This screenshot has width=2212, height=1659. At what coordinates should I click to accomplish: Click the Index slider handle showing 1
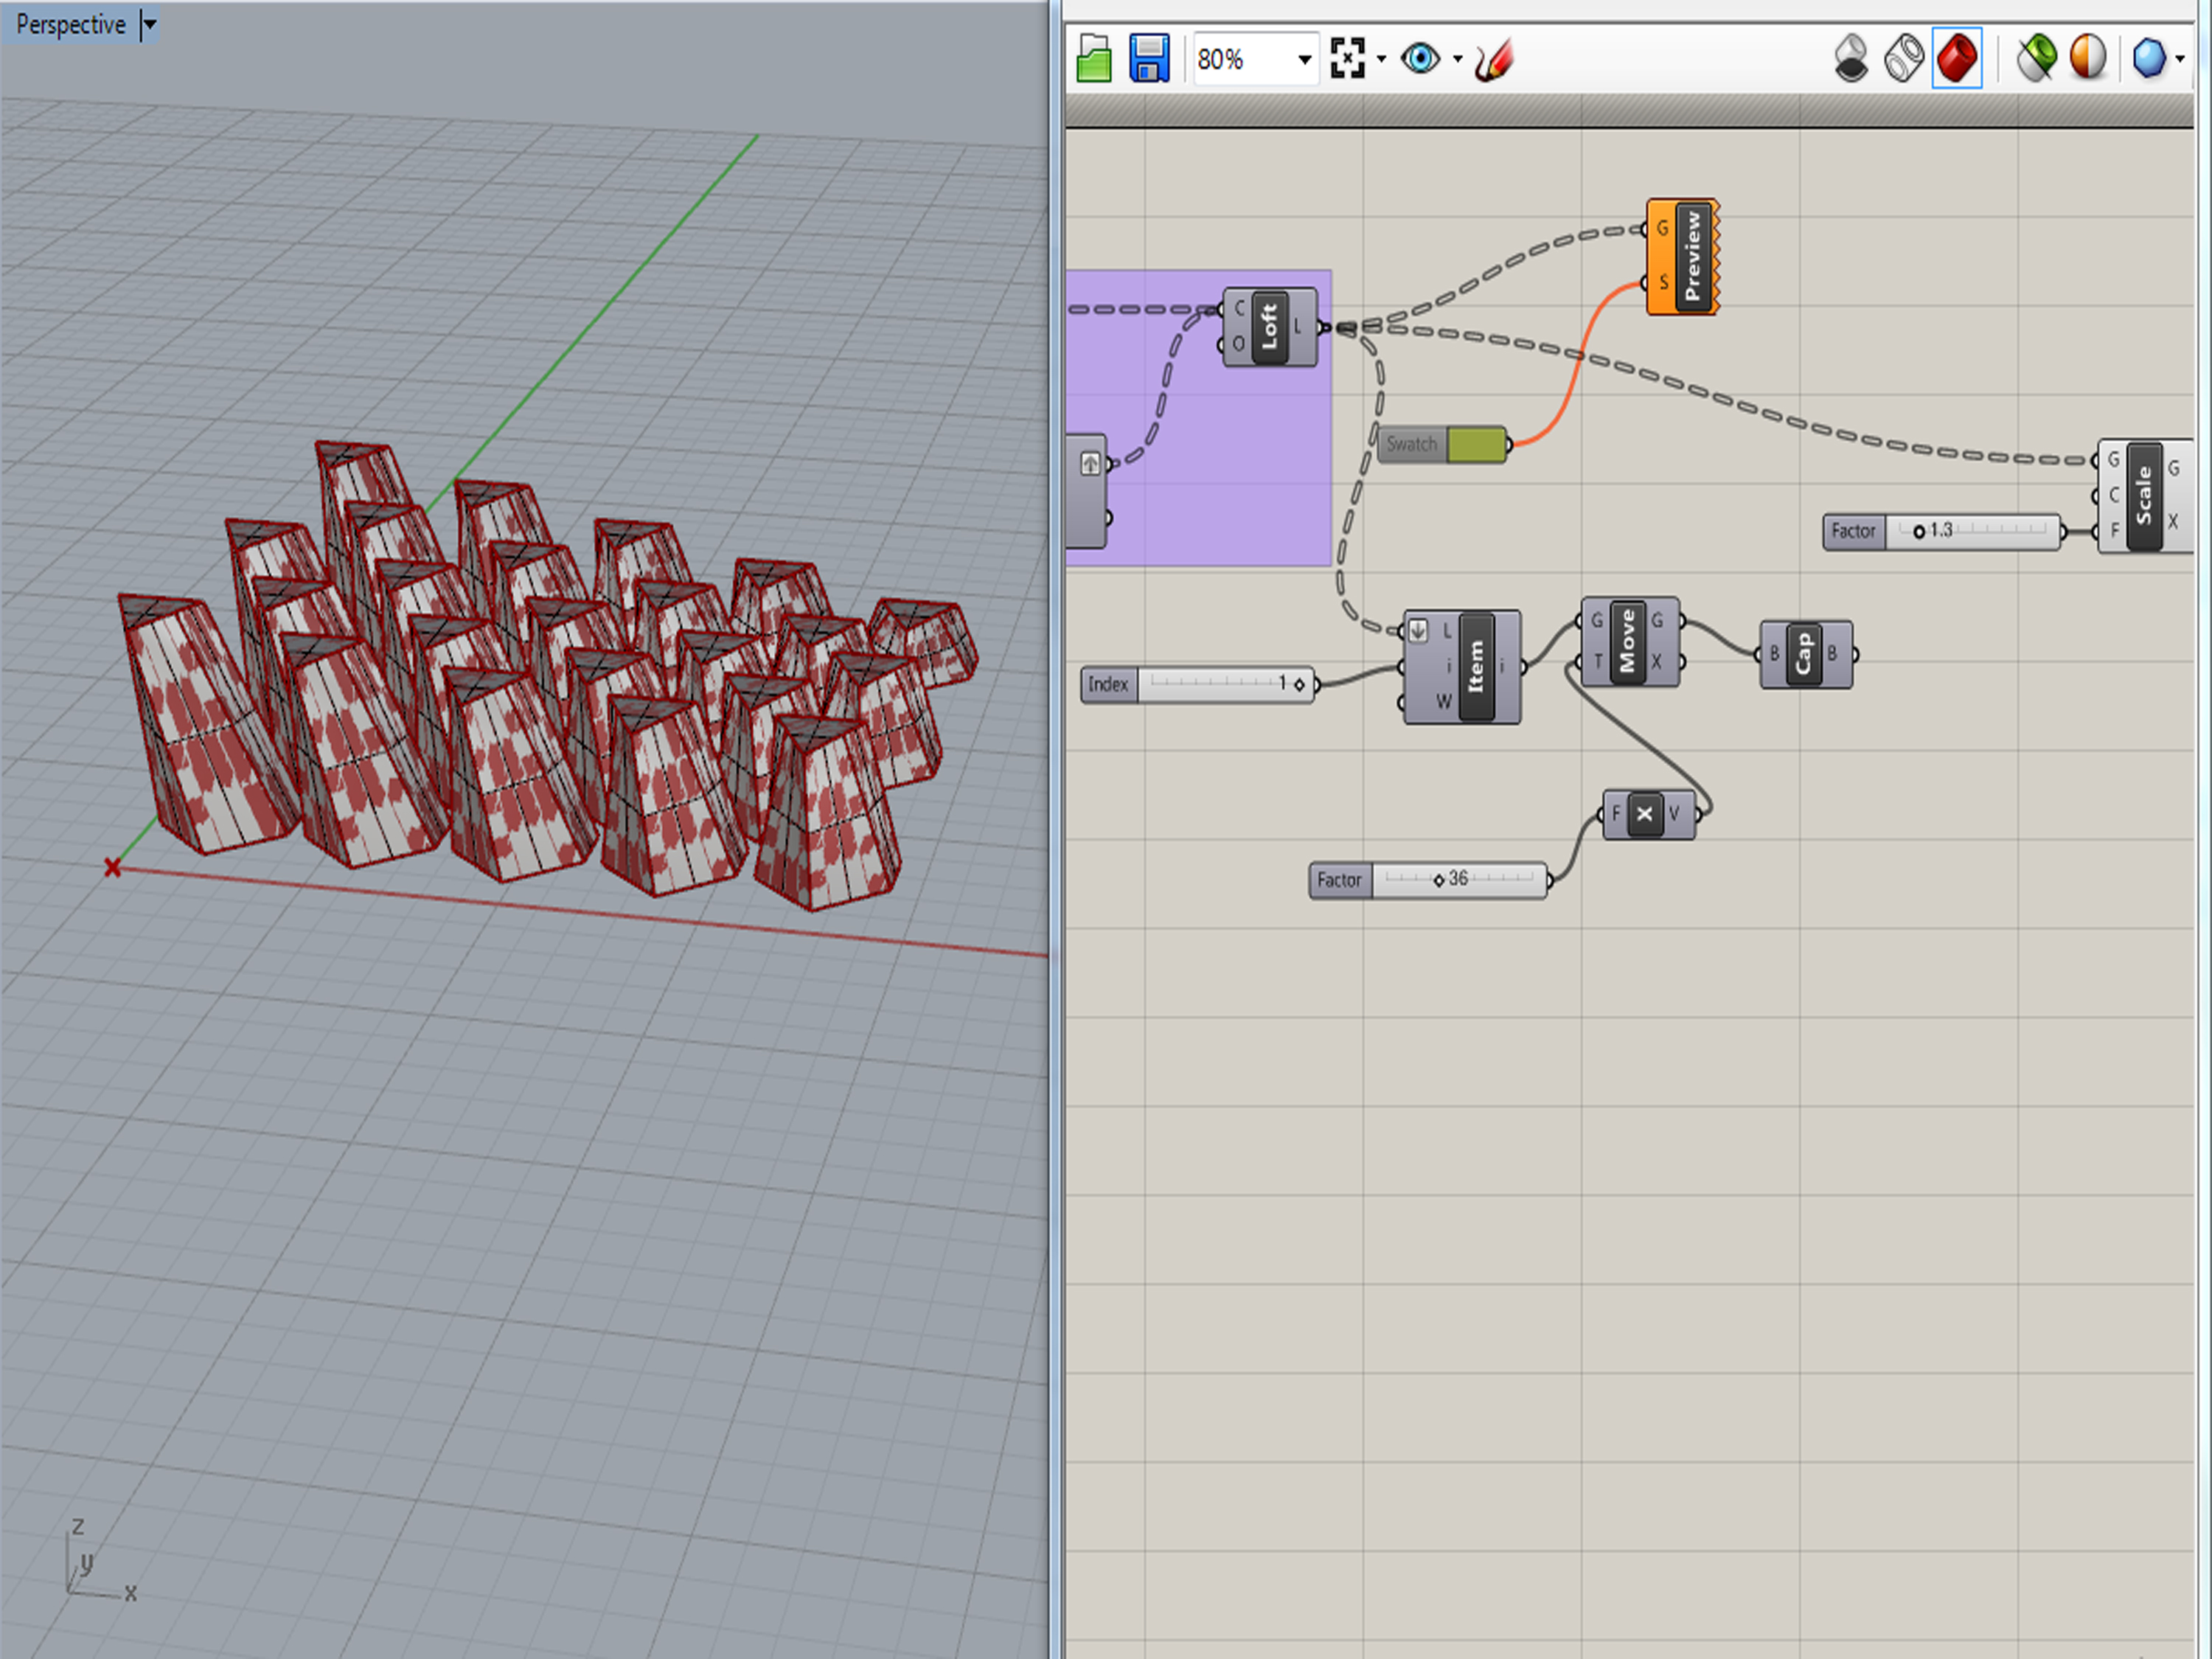1299,685
